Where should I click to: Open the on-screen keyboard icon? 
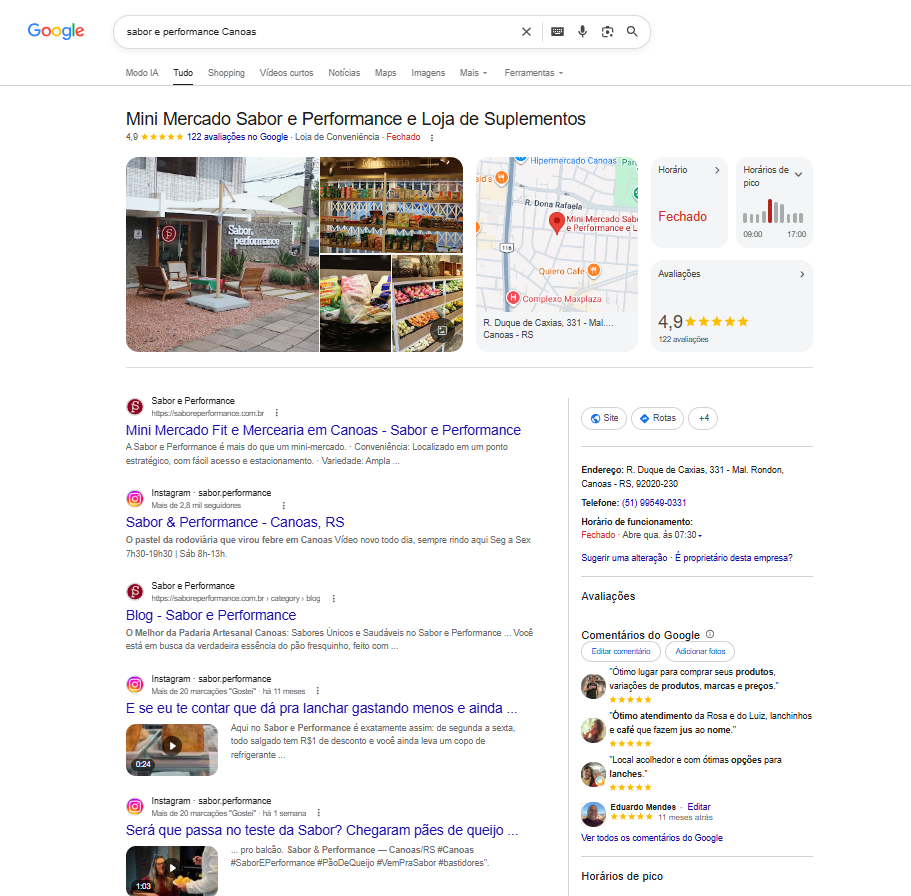tap(557, 32)
